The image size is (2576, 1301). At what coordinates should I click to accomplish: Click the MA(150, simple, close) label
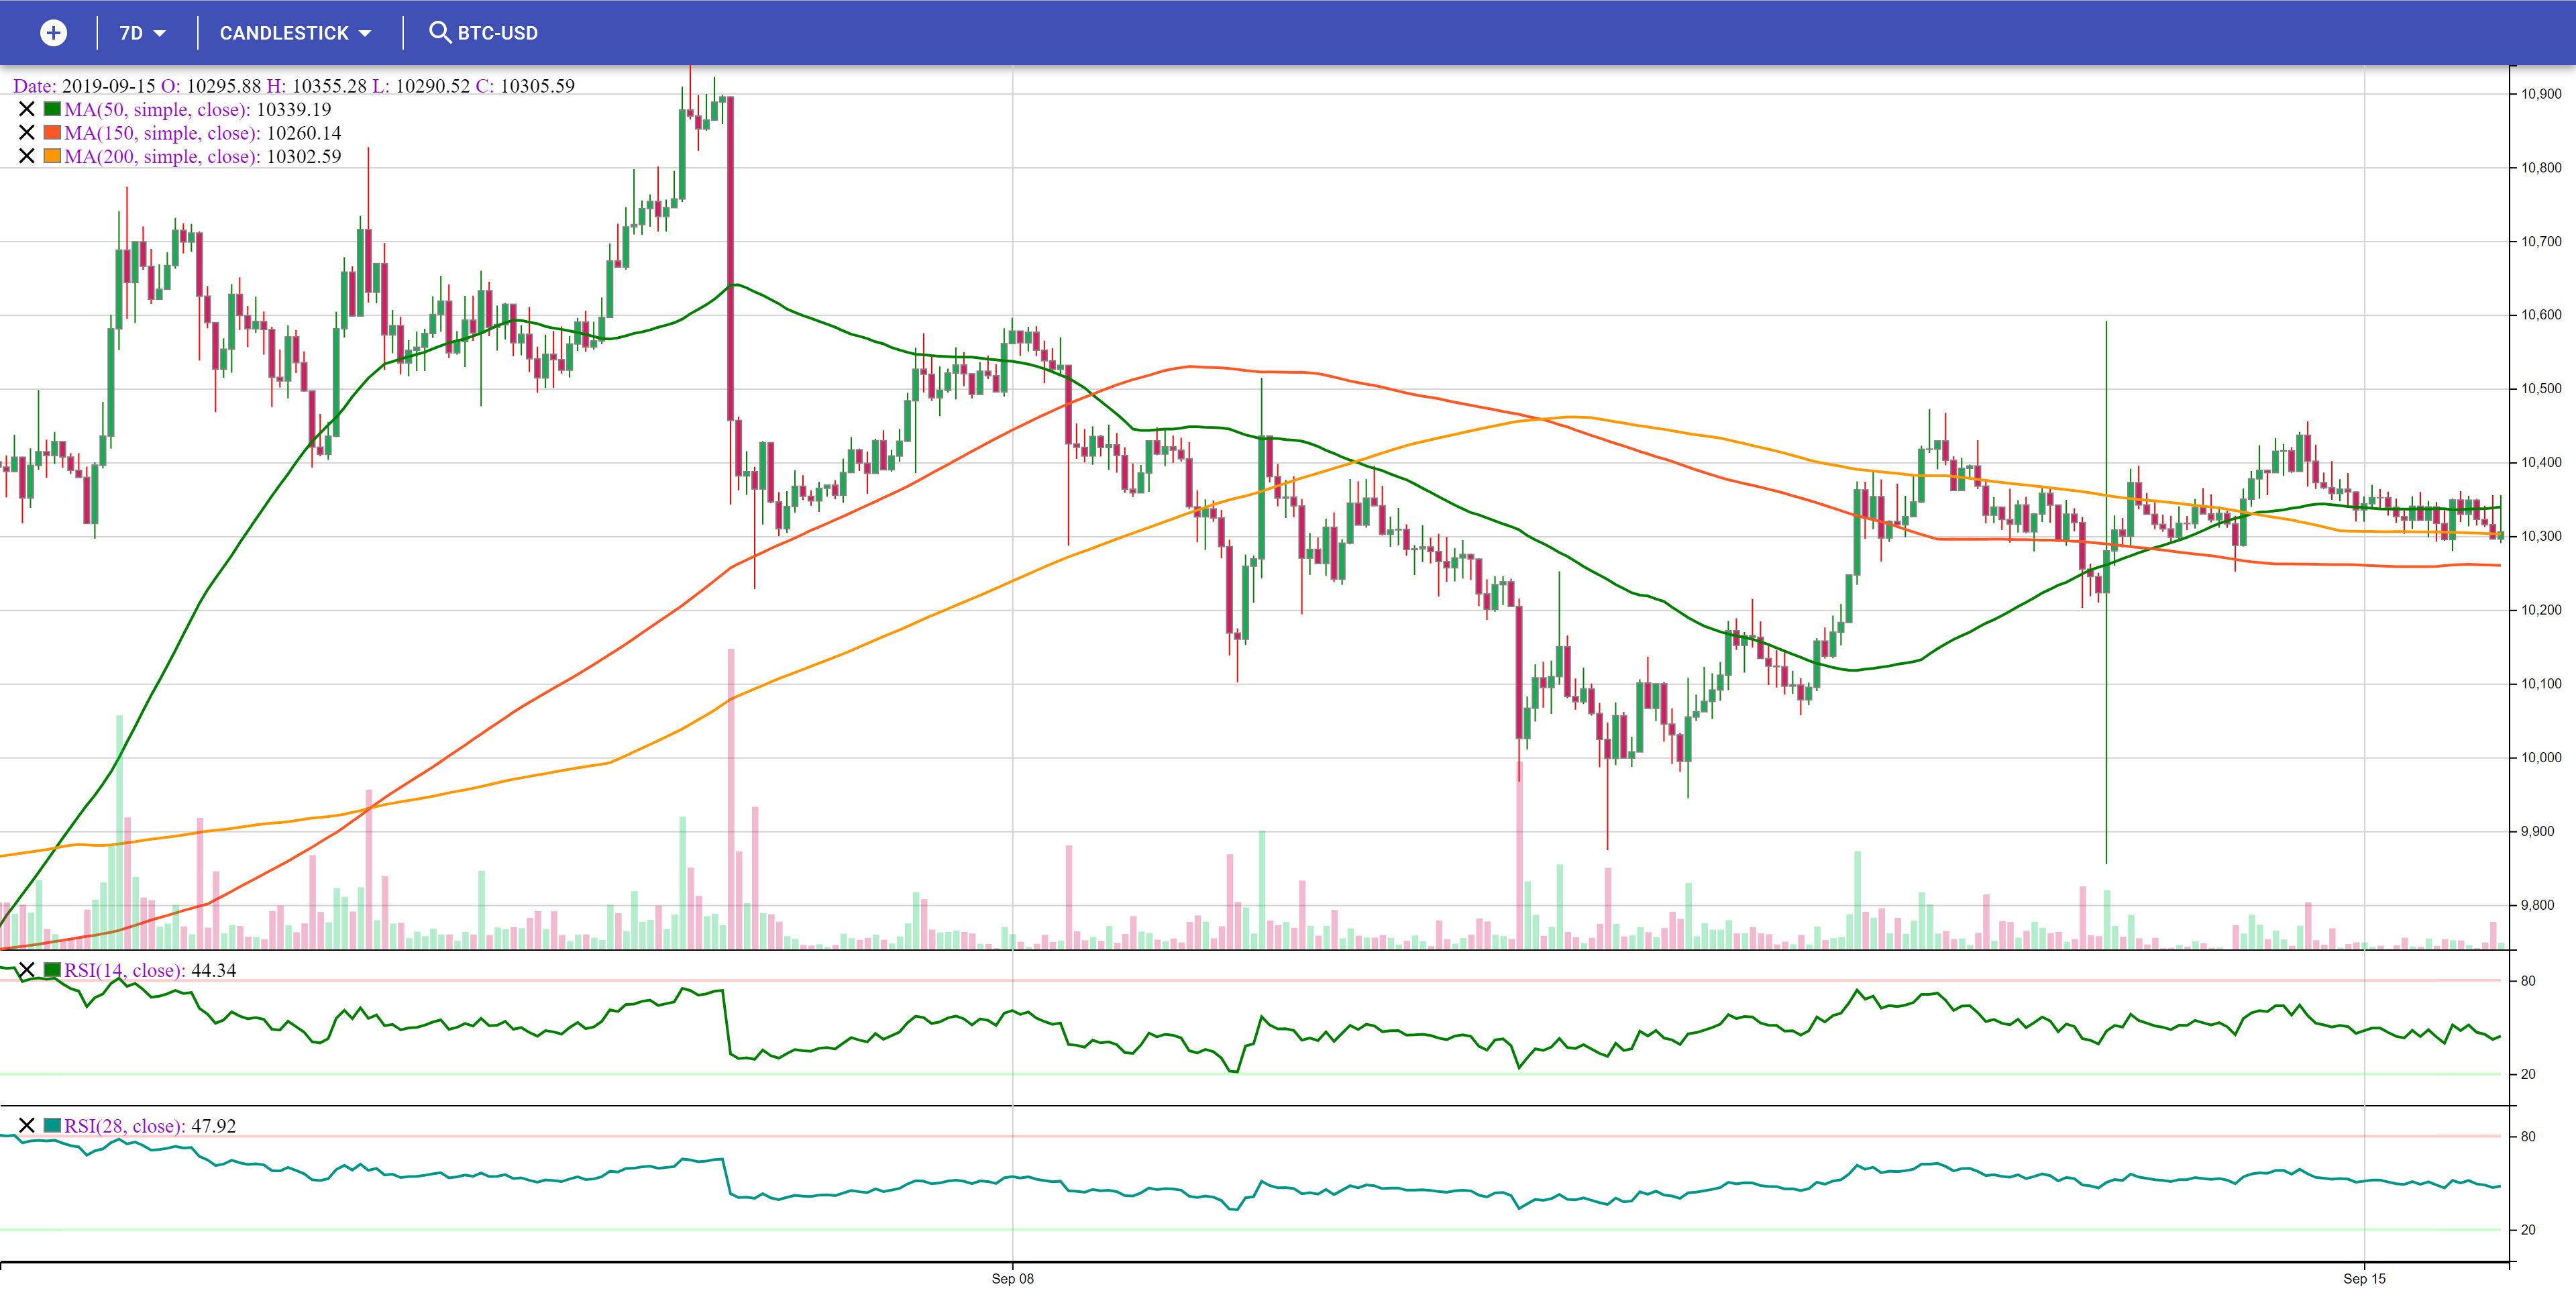162,133
